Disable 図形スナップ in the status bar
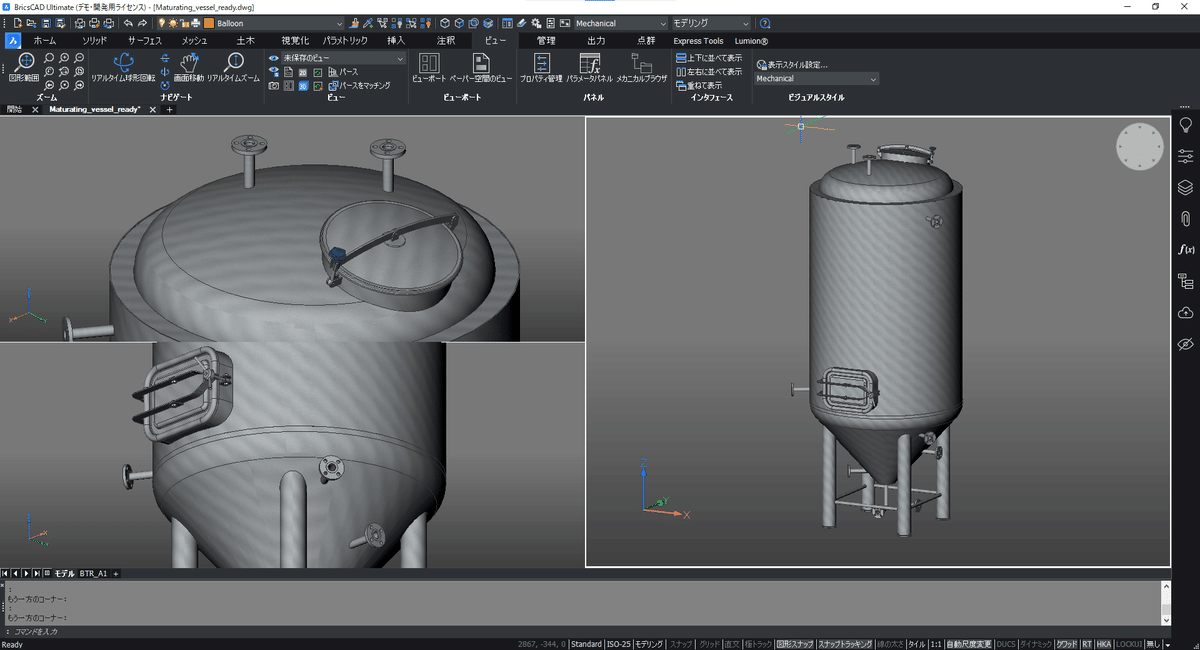This screenshot has height=650, width=1200. 795,644
